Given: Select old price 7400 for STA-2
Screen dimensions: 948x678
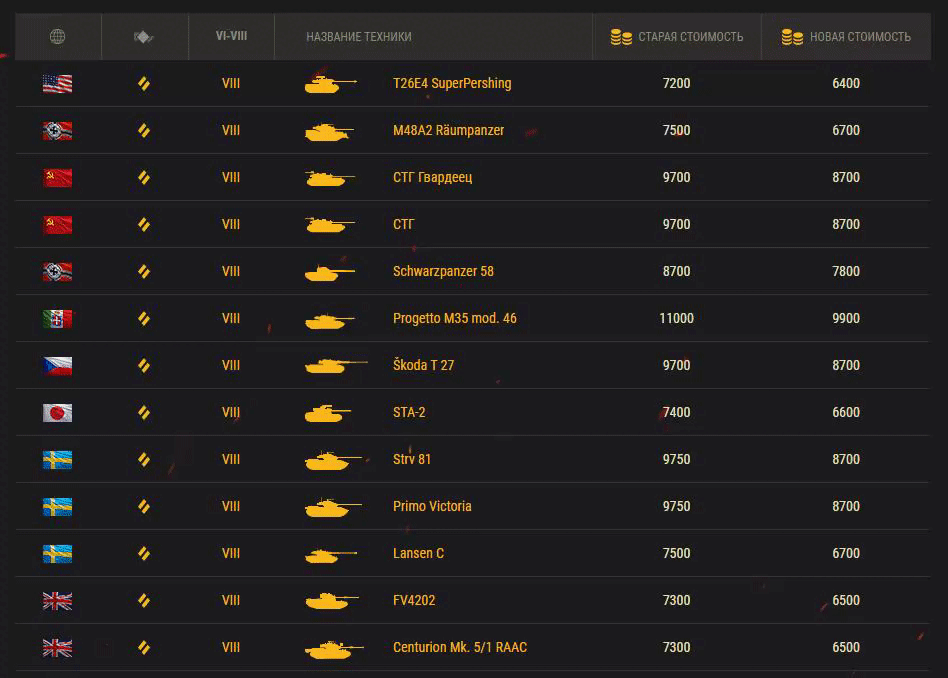Looking at the screenshot, I should (677, 412).
